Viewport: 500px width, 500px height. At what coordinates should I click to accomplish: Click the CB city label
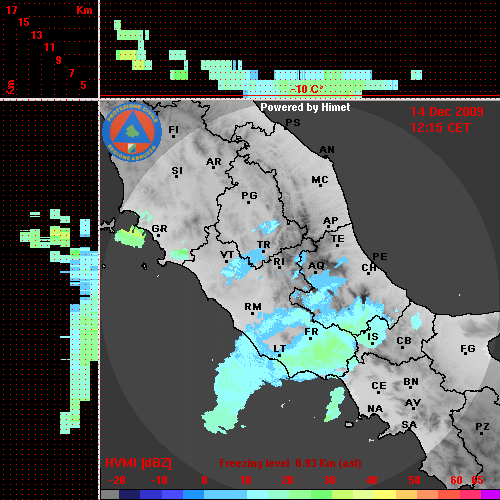(404, 341)
